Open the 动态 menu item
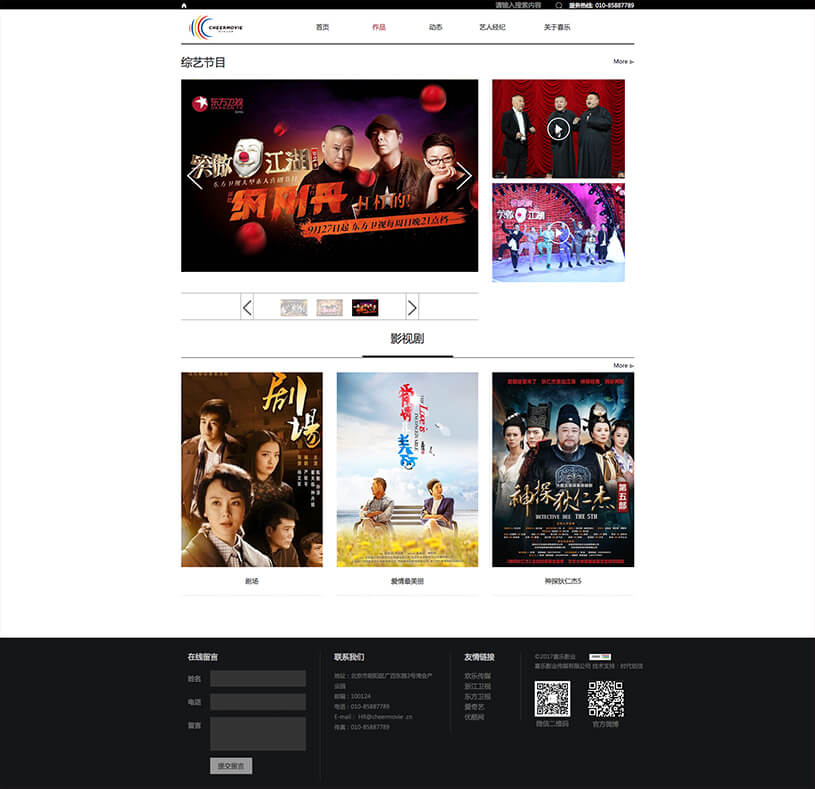Viewport: 815px width, 789px height. click(436, 27)
